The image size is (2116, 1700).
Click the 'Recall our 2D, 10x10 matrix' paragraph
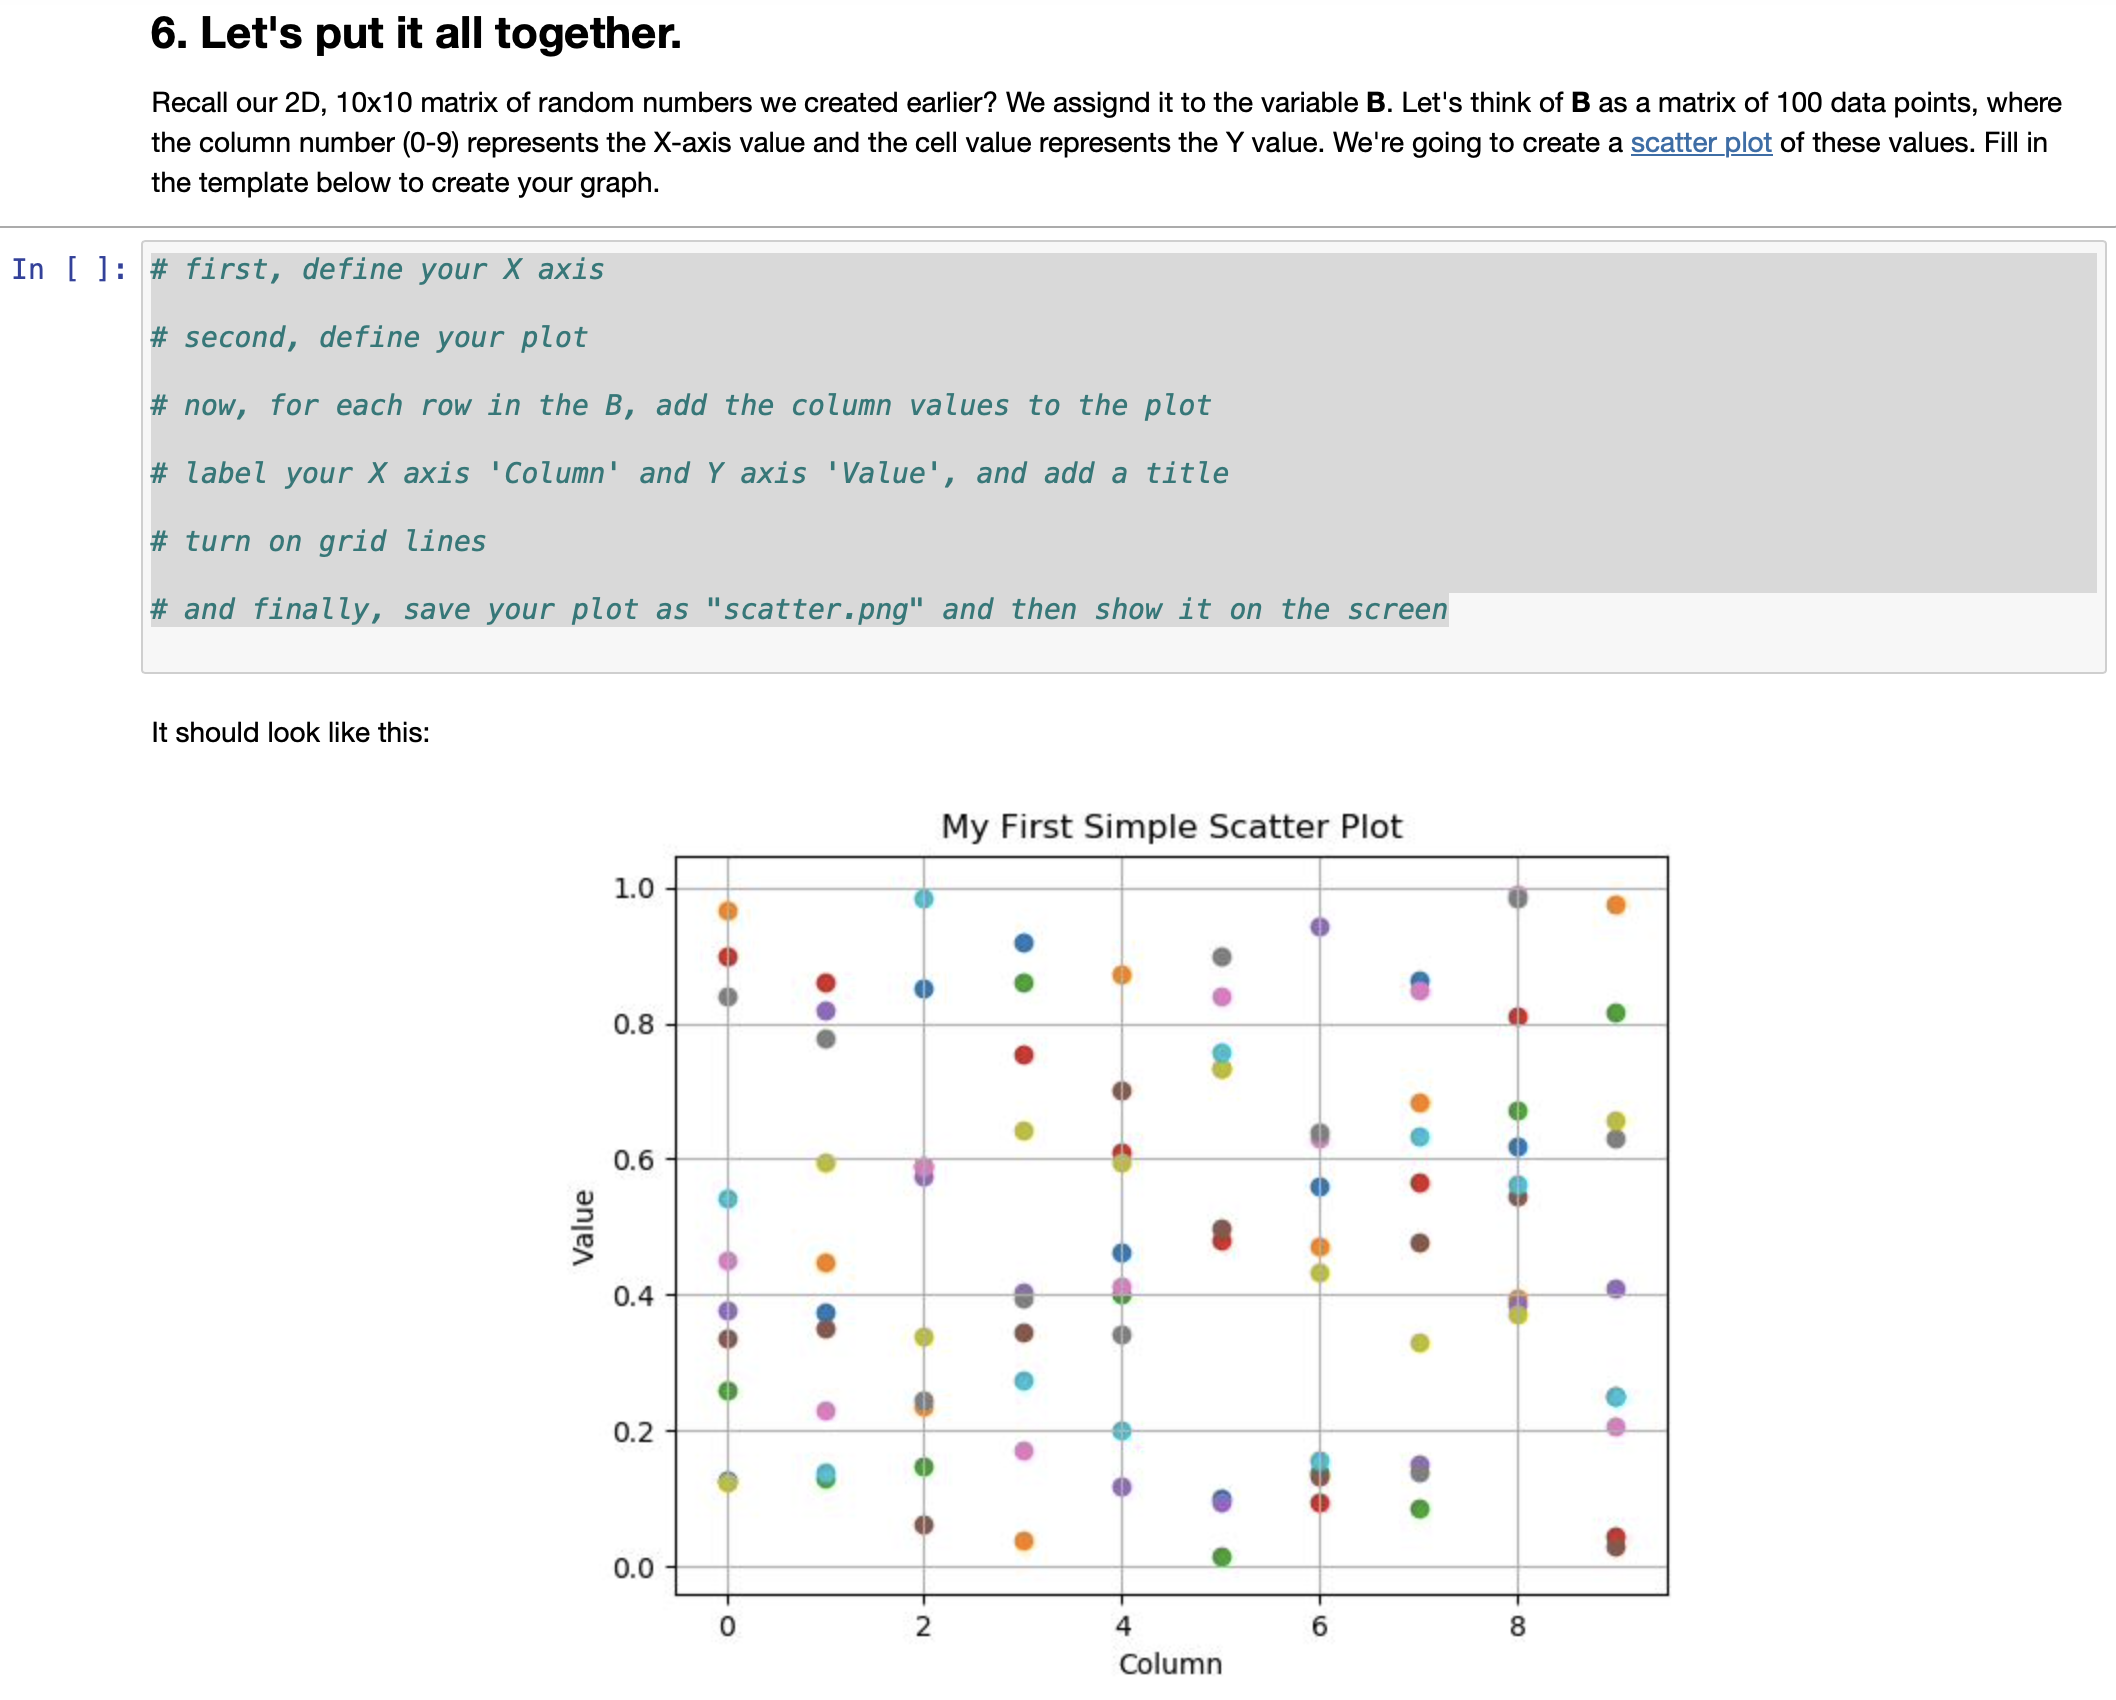coord(1106,143)
